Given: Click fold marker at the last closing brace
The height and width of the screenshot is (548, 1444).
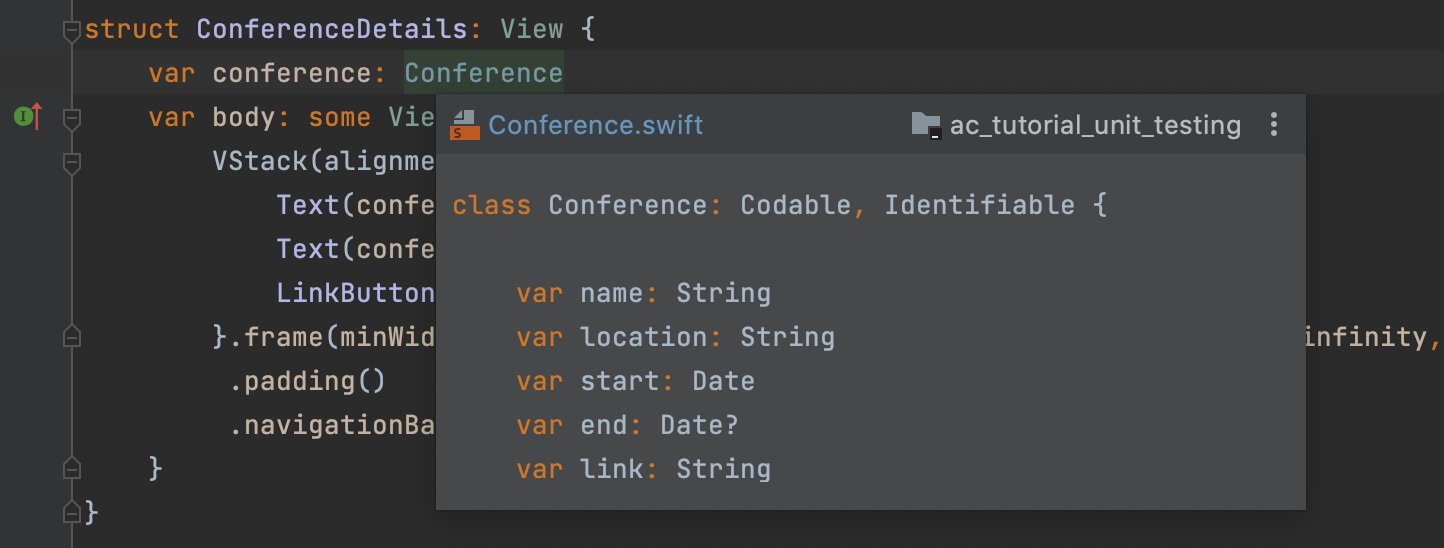Looking at the screenshot, I should click(71, 513).
